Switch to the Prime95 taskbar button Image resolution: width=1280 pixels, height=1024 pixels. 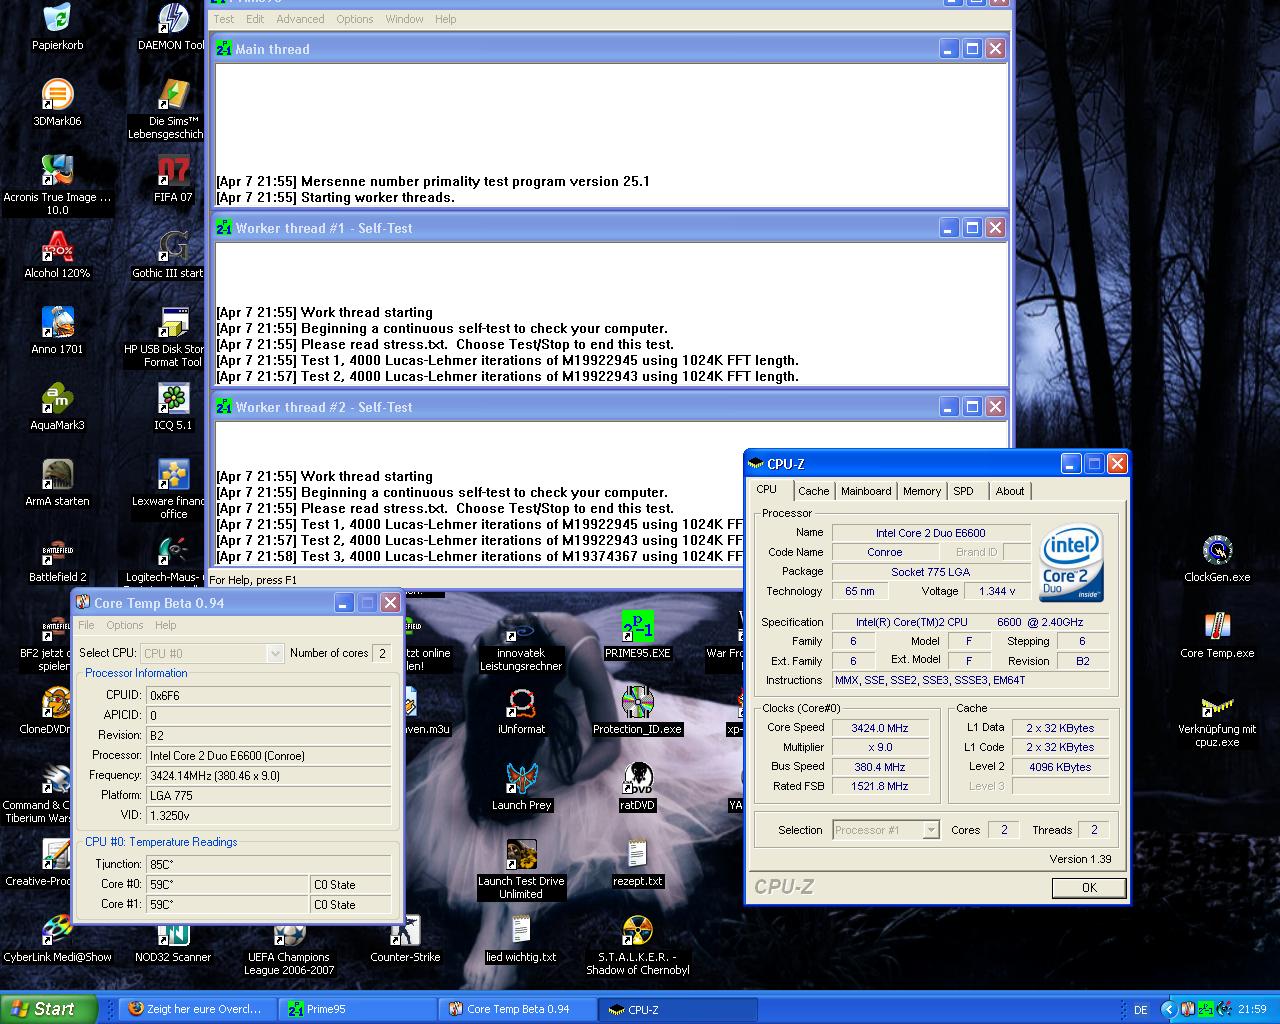(359, 1009)
